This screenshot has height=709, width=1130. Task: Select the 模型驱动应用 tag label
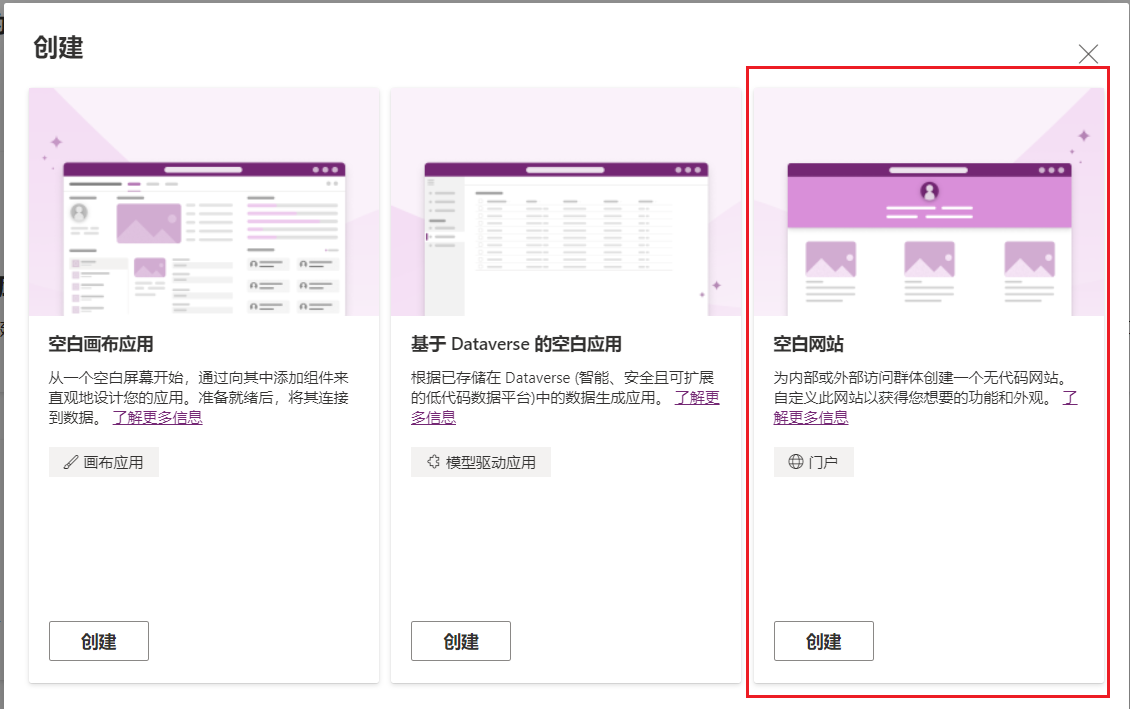pos(491,463)
